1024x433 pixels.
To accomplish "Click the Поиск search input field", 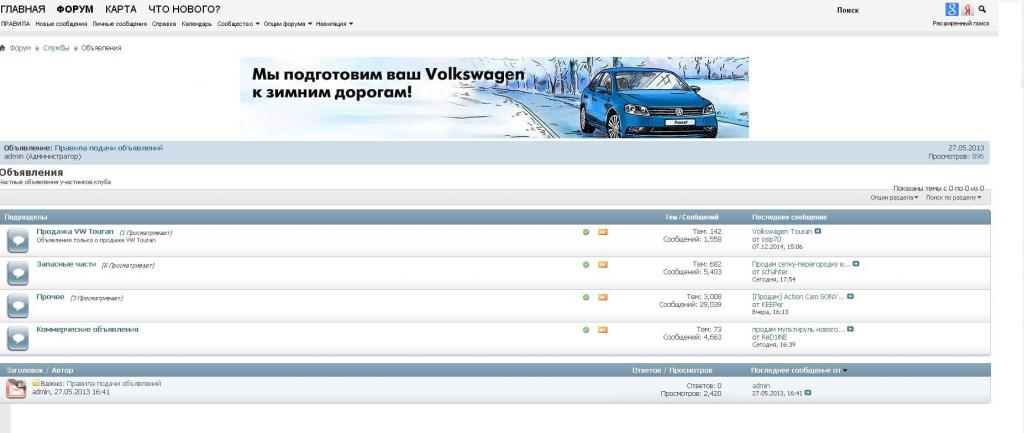I will coord(888,10).
